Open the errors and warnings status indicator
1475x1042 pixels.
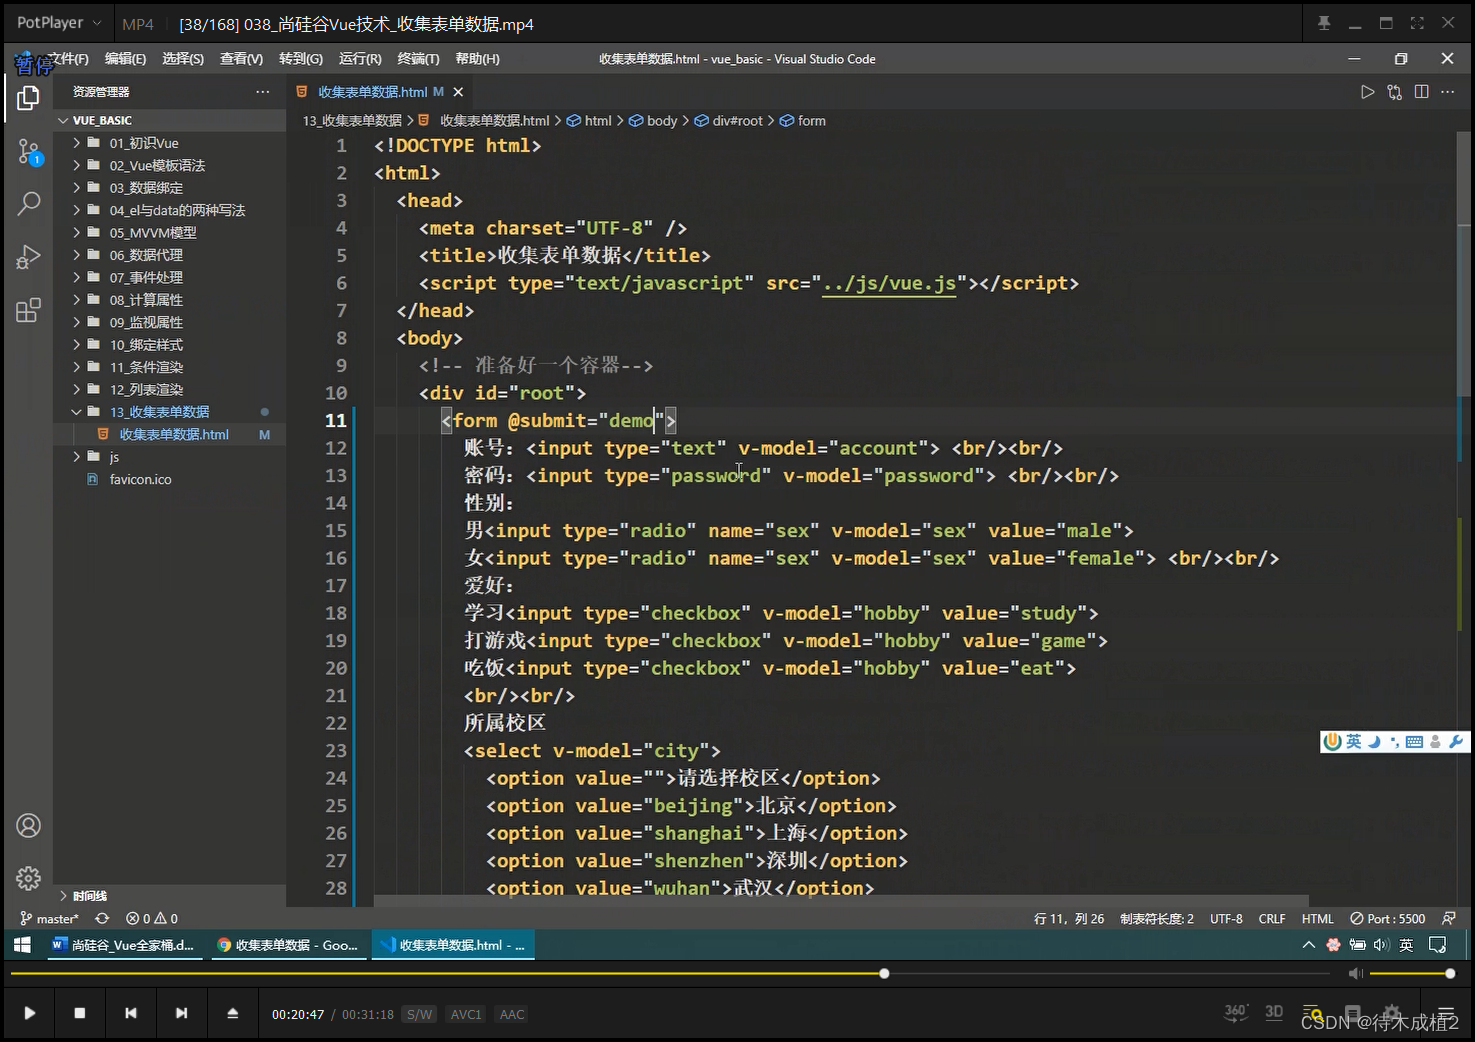(x=152, y=918)
